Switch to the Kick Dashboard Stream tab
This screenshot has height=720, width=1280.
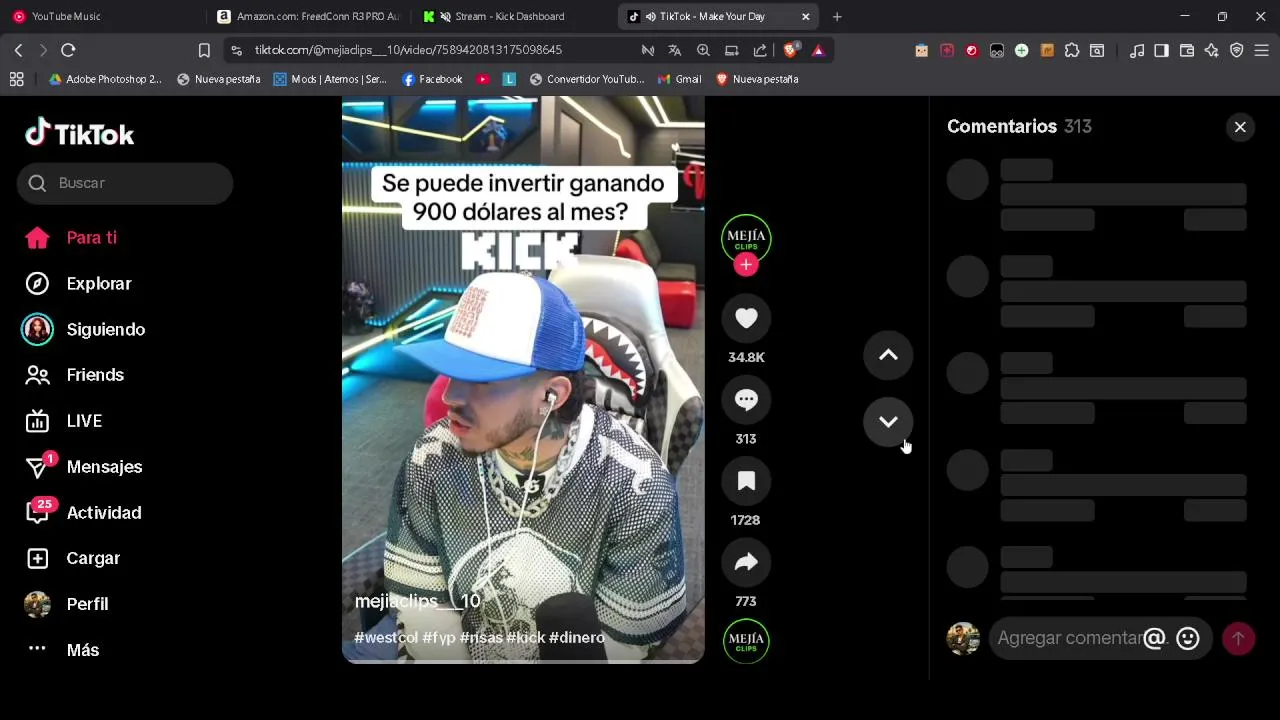[515, 16]
